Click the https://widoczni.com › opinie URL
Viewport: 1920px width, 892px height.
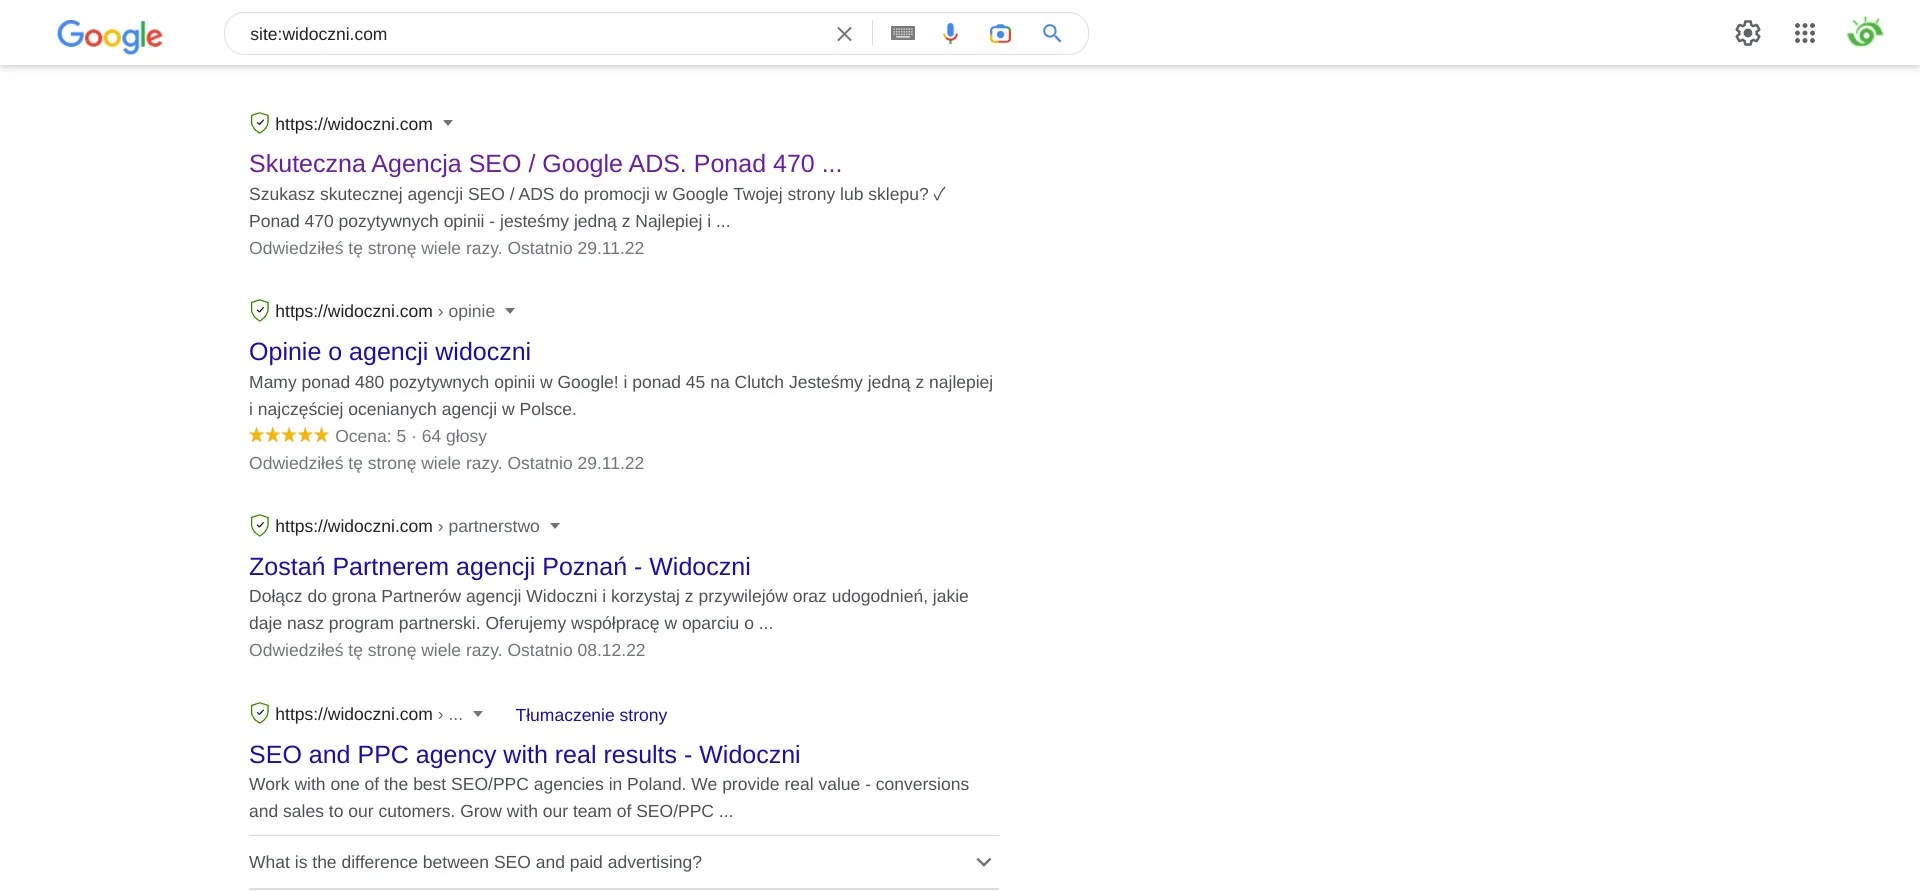click(385, 311)
